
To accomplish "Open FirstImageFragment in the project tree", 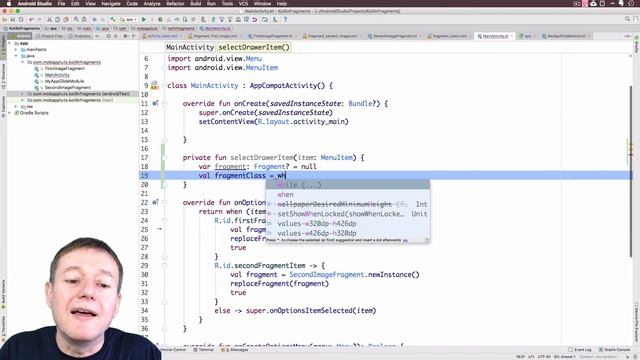I will click(x=64, y=69).
